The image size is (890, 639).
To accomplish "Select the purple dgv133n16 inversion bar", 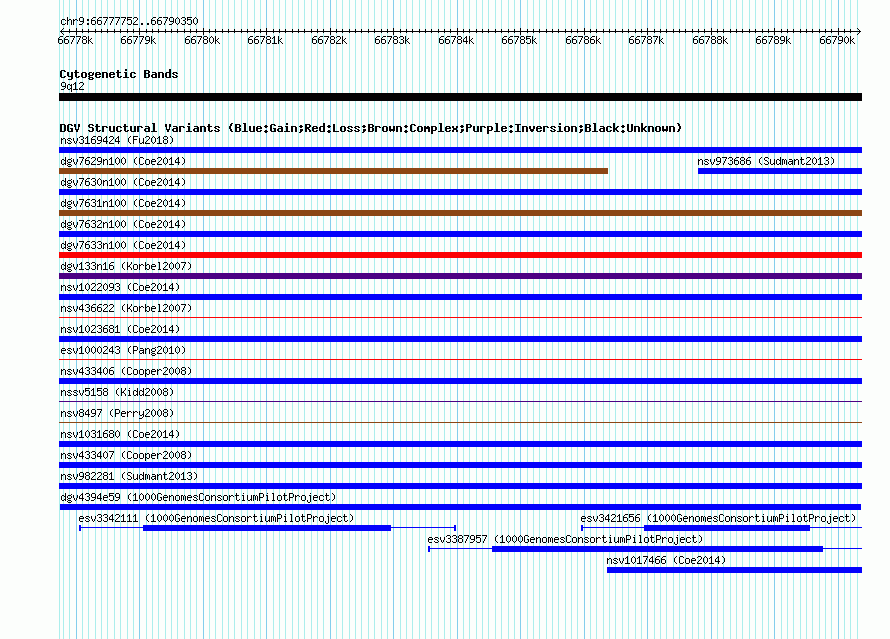I will click(460, 276).
